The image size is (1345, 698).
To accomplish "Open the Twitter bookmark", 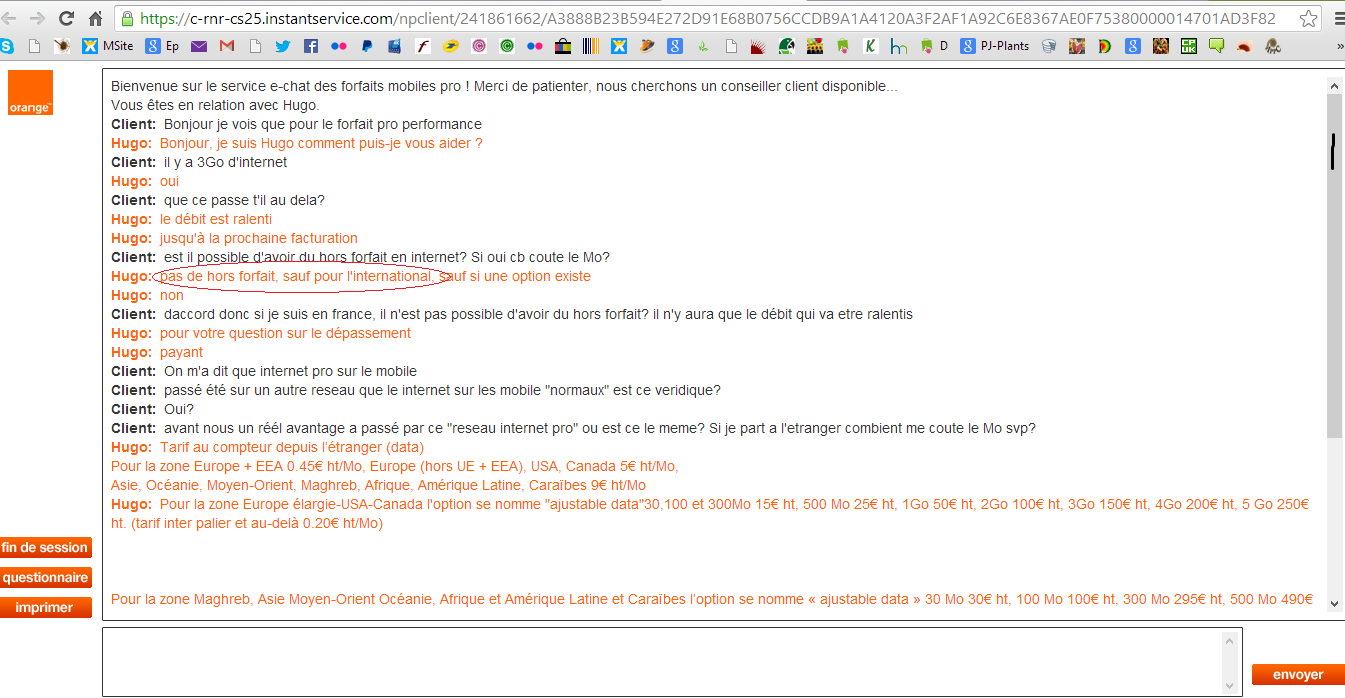I will click(283, 46).
